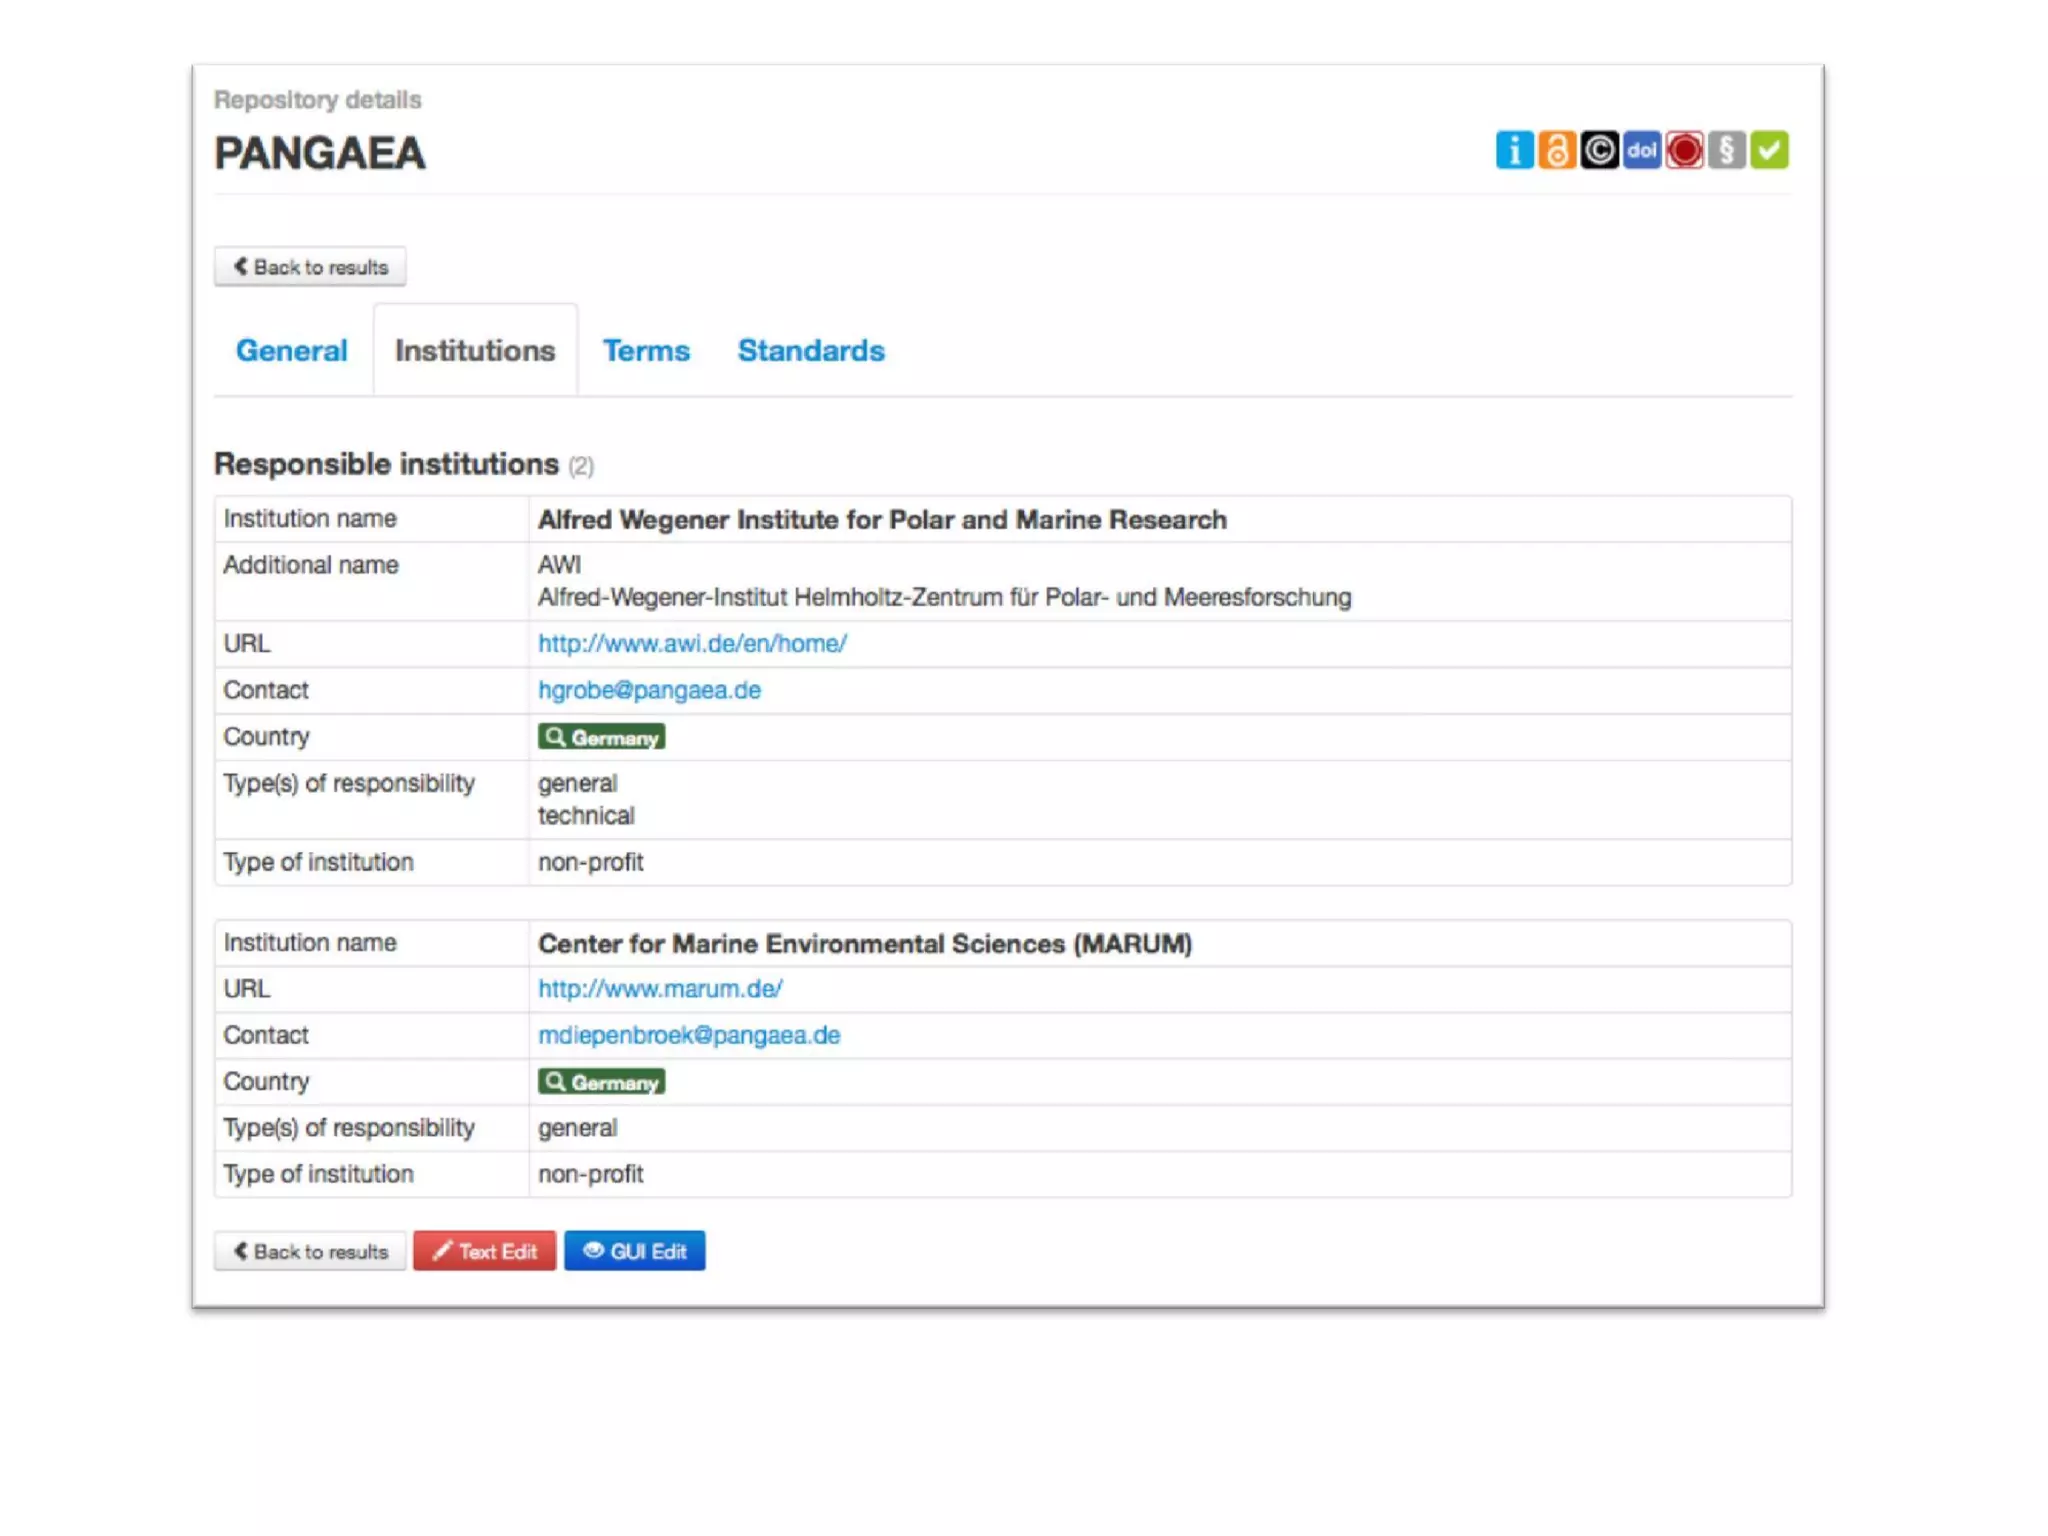This screenshot has width=2048, height=1536.
Task: Click the orange open access padlock icon
Action: [1556, 151]
